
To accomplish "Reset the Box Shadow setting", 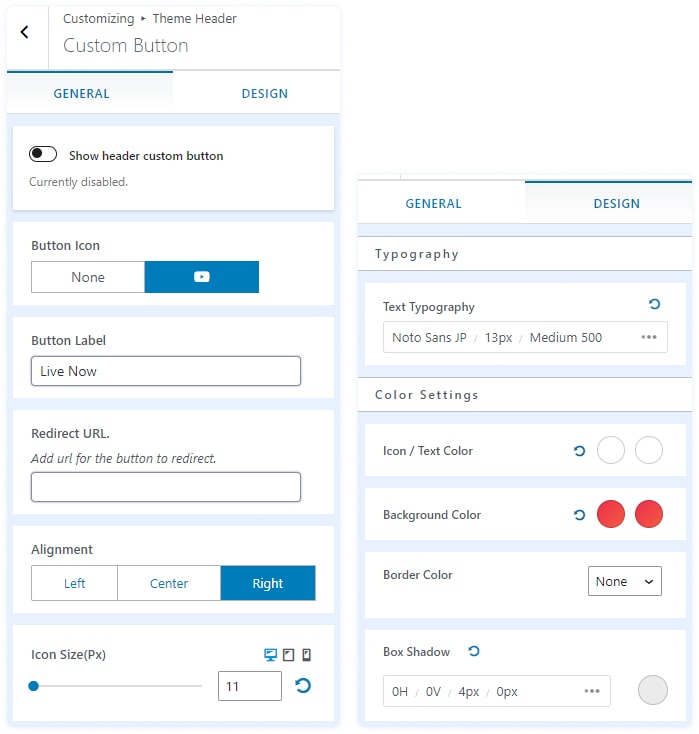I will [x=474, y=651].
